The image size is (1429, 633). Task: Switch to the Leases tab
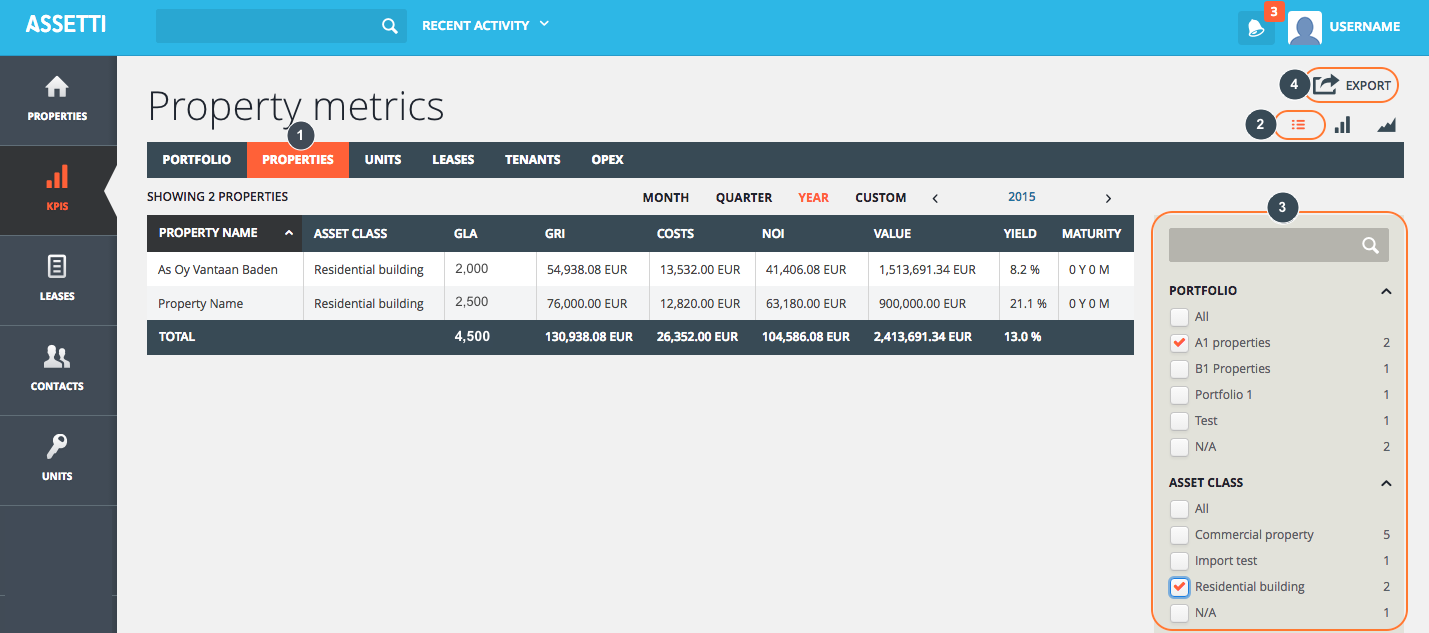tap(453, 160)
